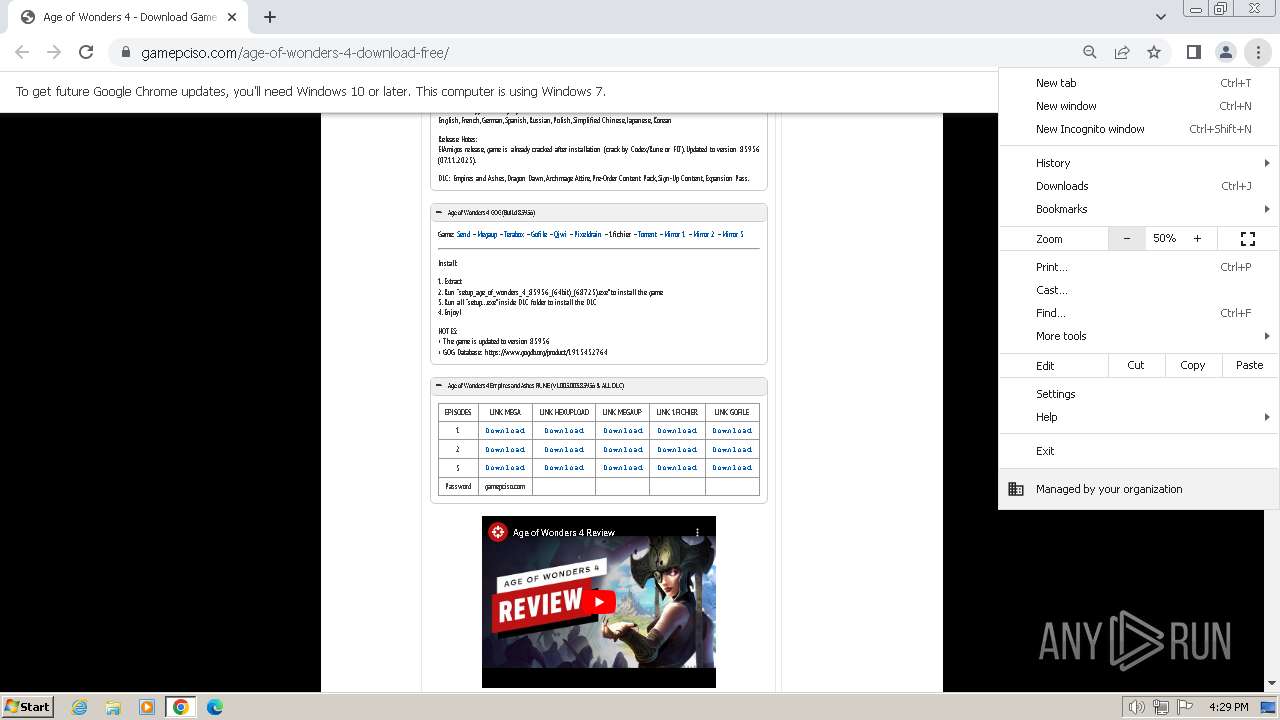Open Managed by your organization info
Viewport: 1280px width, 720px height.
(1139, 489)
